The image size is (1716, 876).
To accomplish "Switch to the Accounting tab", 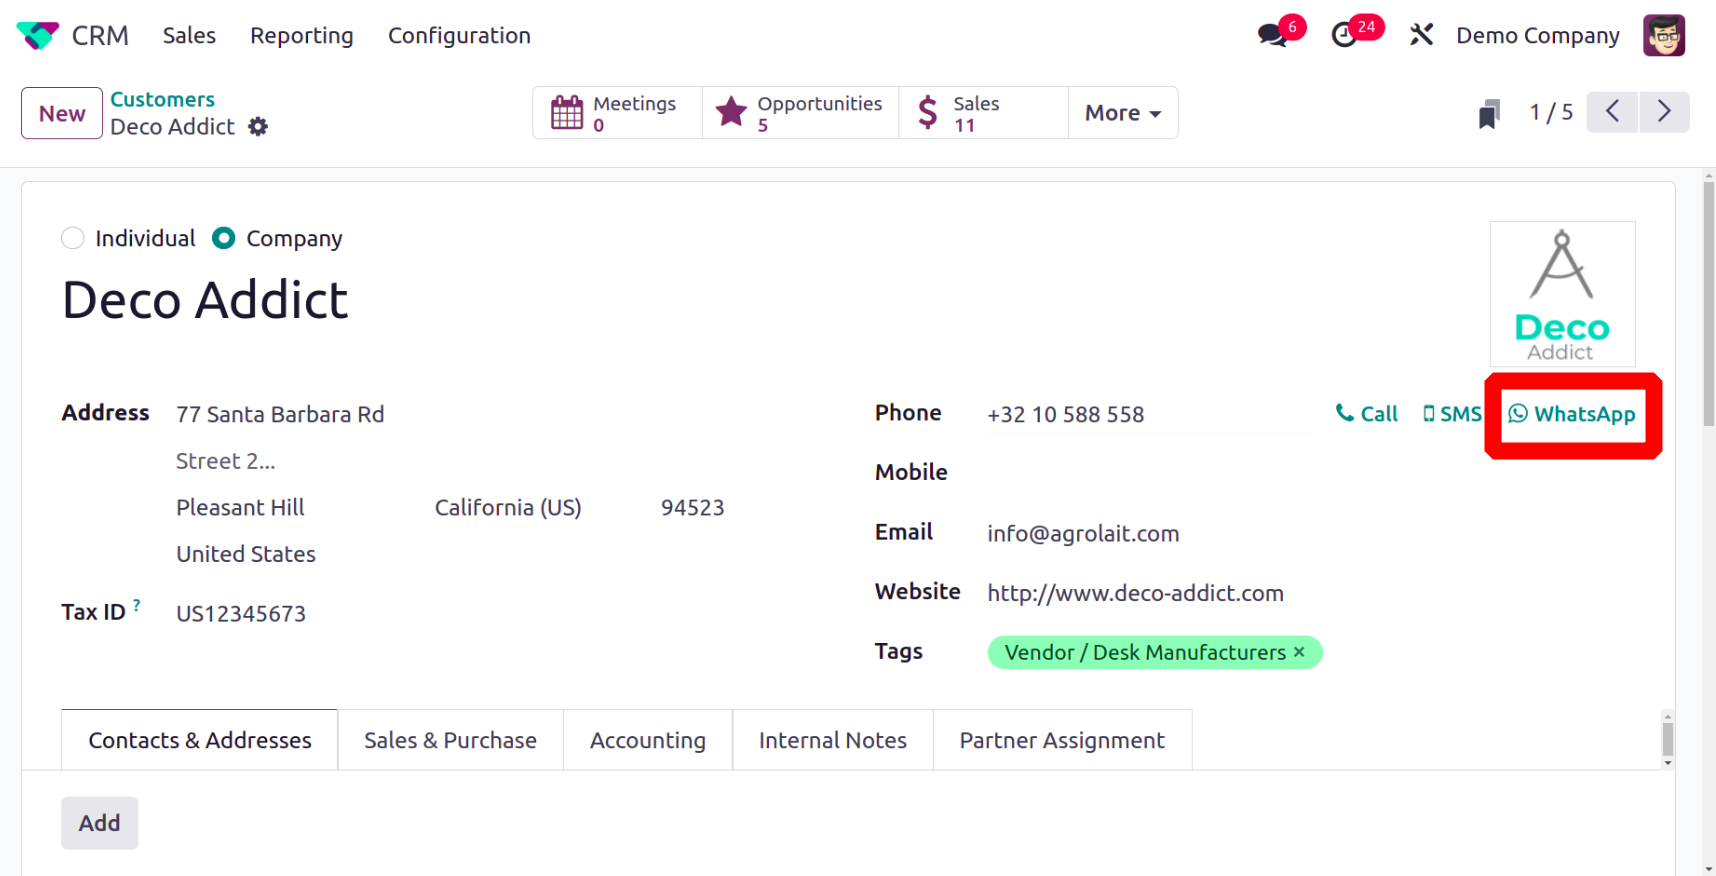I will 648,740.
